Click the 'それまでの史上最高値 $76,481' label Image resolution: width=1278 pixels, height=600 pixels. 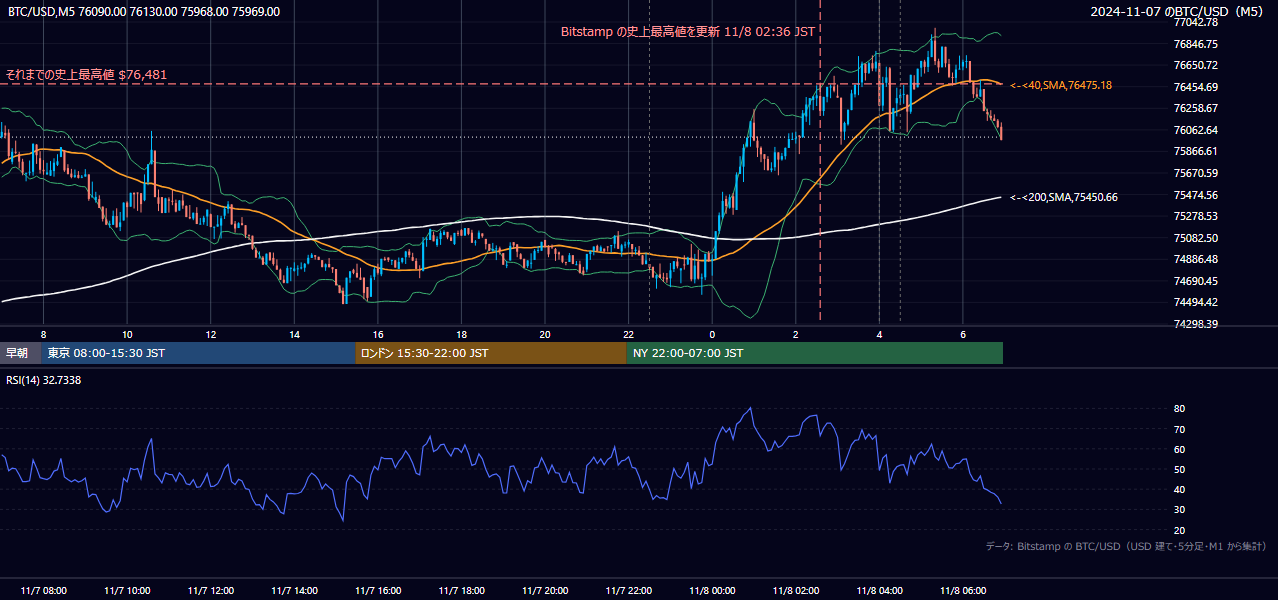(87, 75)
